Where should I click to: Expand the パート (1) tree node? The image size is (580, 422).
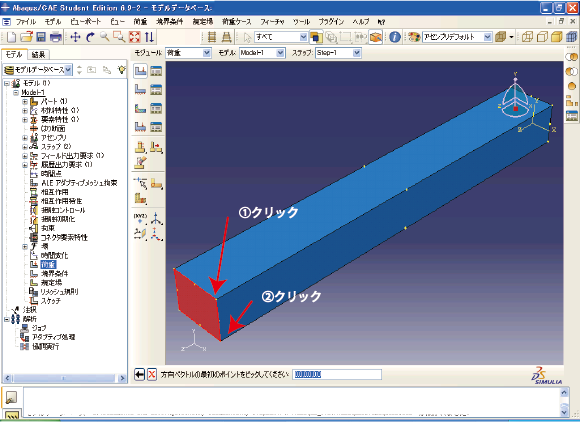(x=25, y=101)
